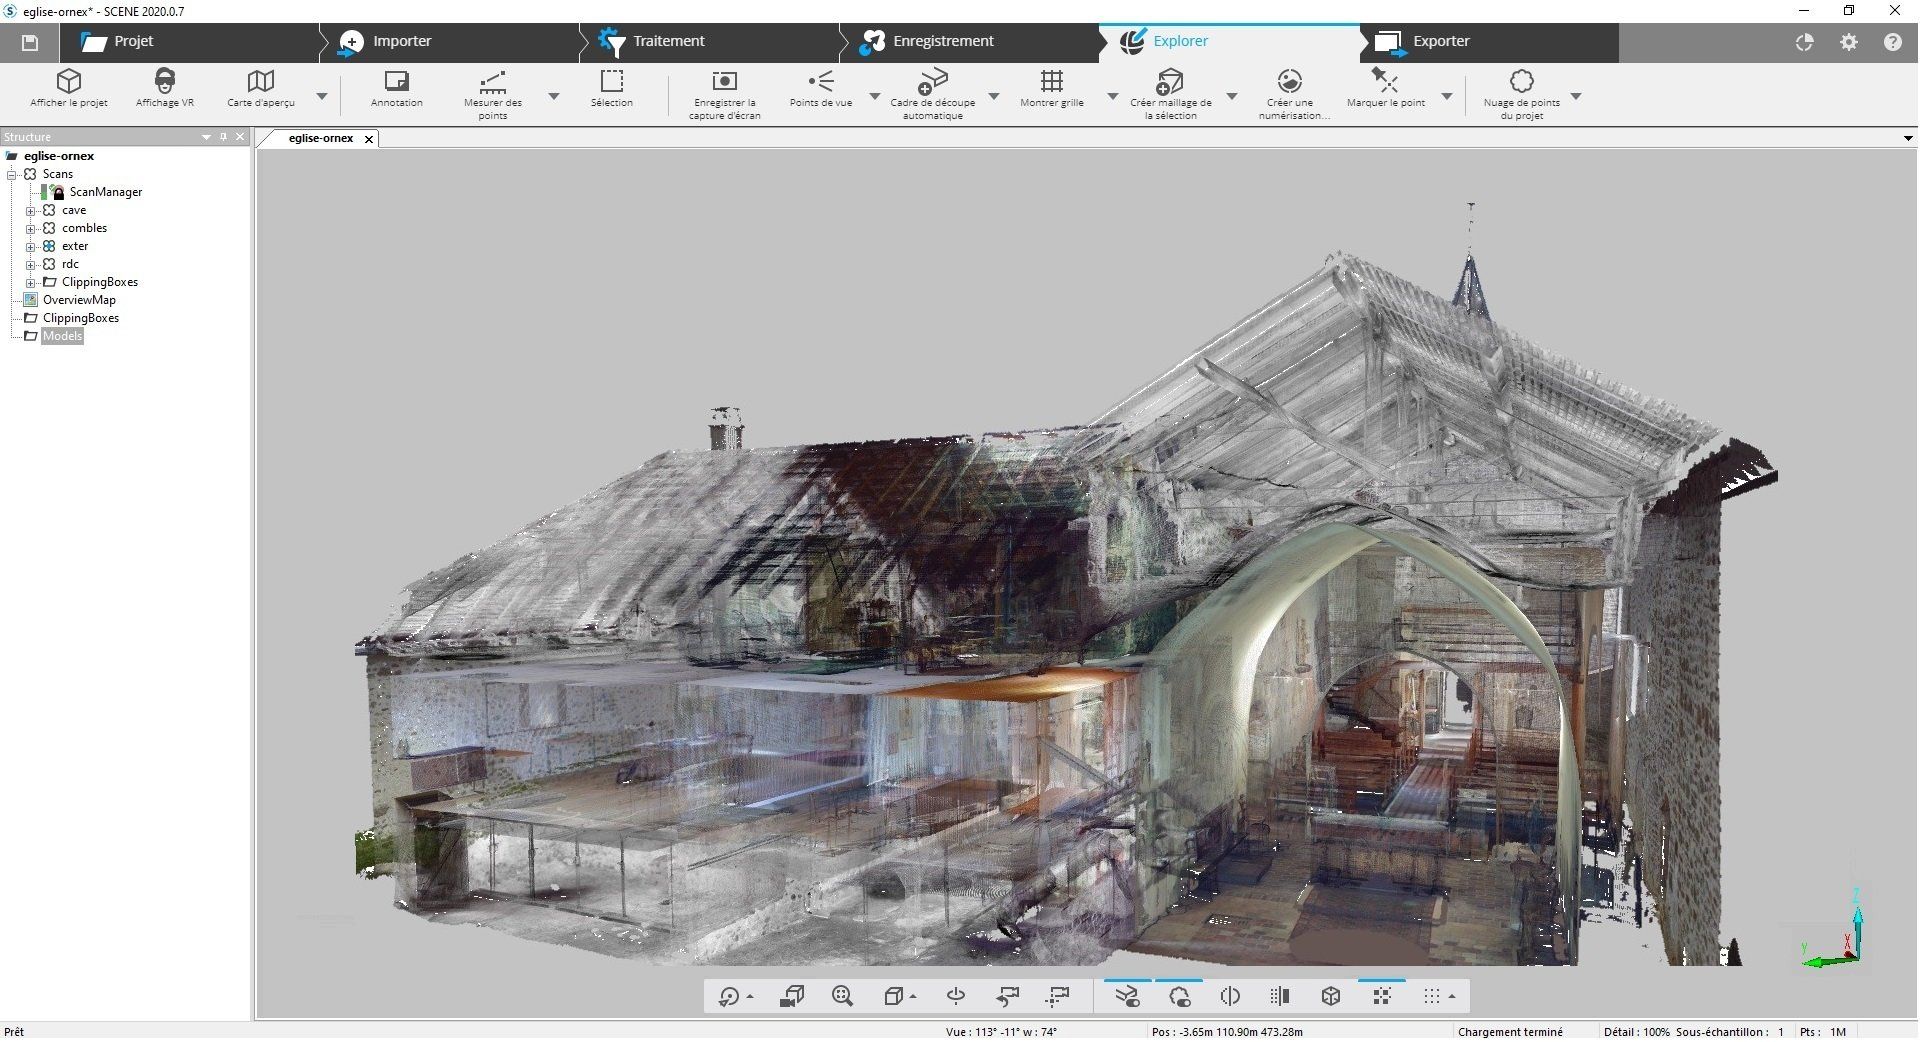
Task: Click Enregistrer la capture d'écran
Action: tap(724, 82)
